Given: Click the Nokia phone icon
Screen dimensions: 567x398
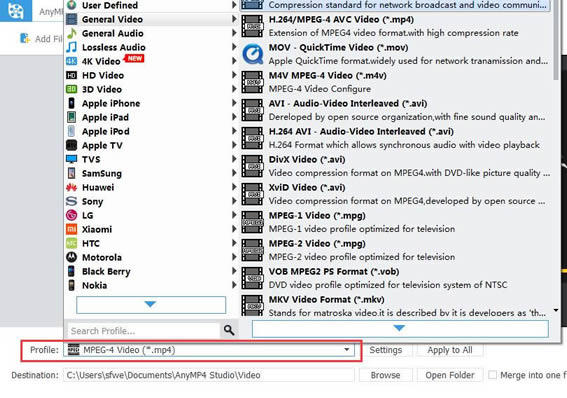Looking at the screenshot, I should point(71,285).
